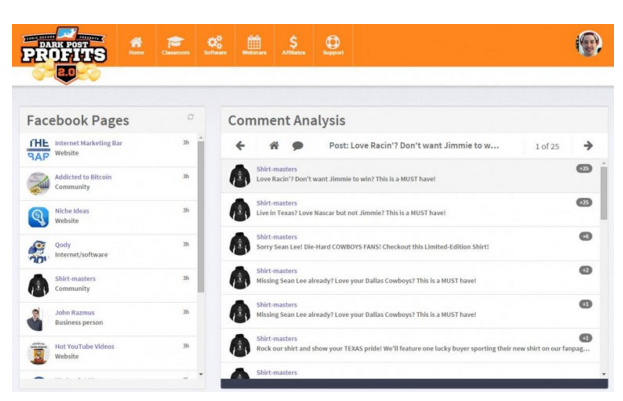Click the Comment Analysis scrollbar thumb
Image resolution: width=623 pixels, height=401 pixels.
click(604, 193)
